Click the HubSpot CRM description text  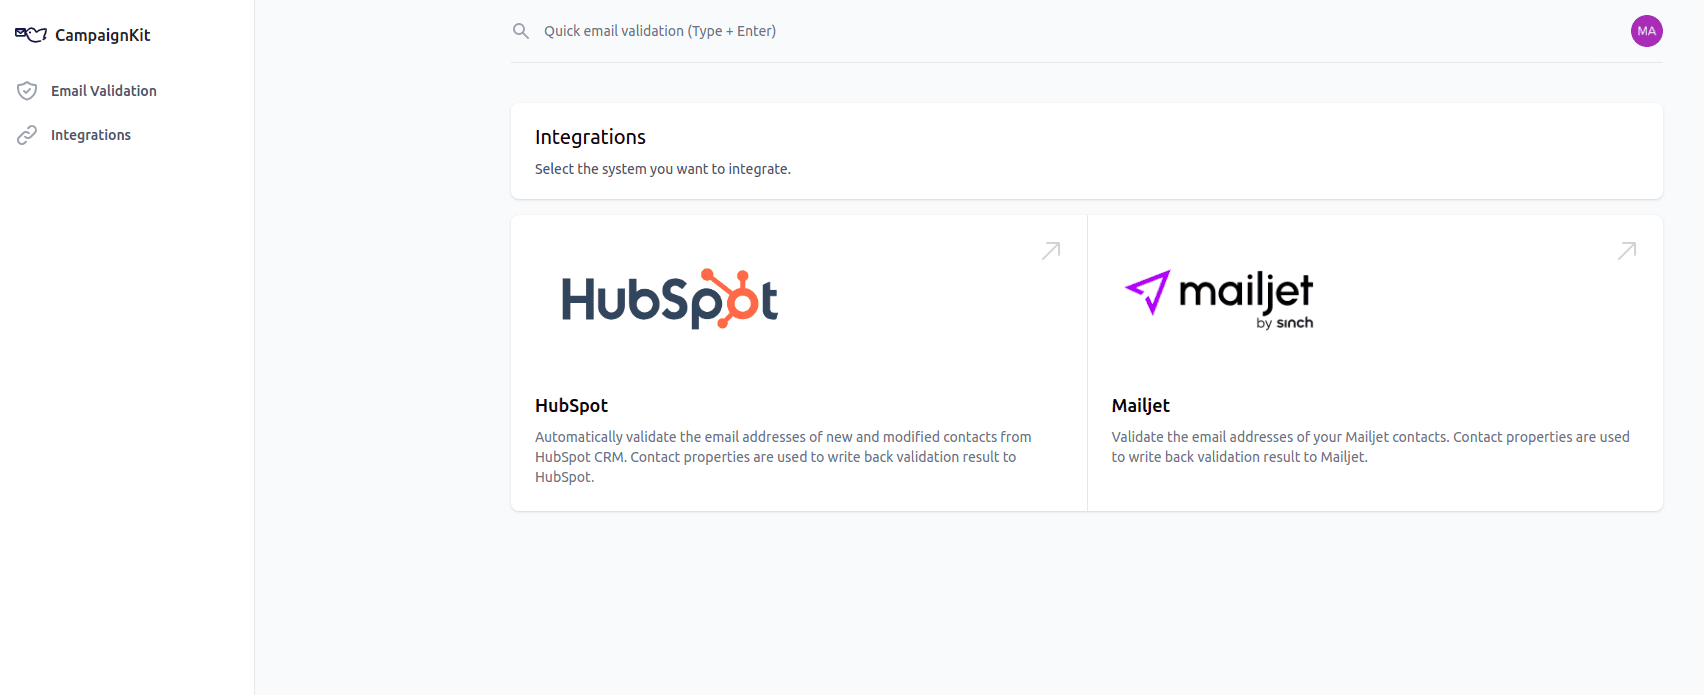coord(783,456)
